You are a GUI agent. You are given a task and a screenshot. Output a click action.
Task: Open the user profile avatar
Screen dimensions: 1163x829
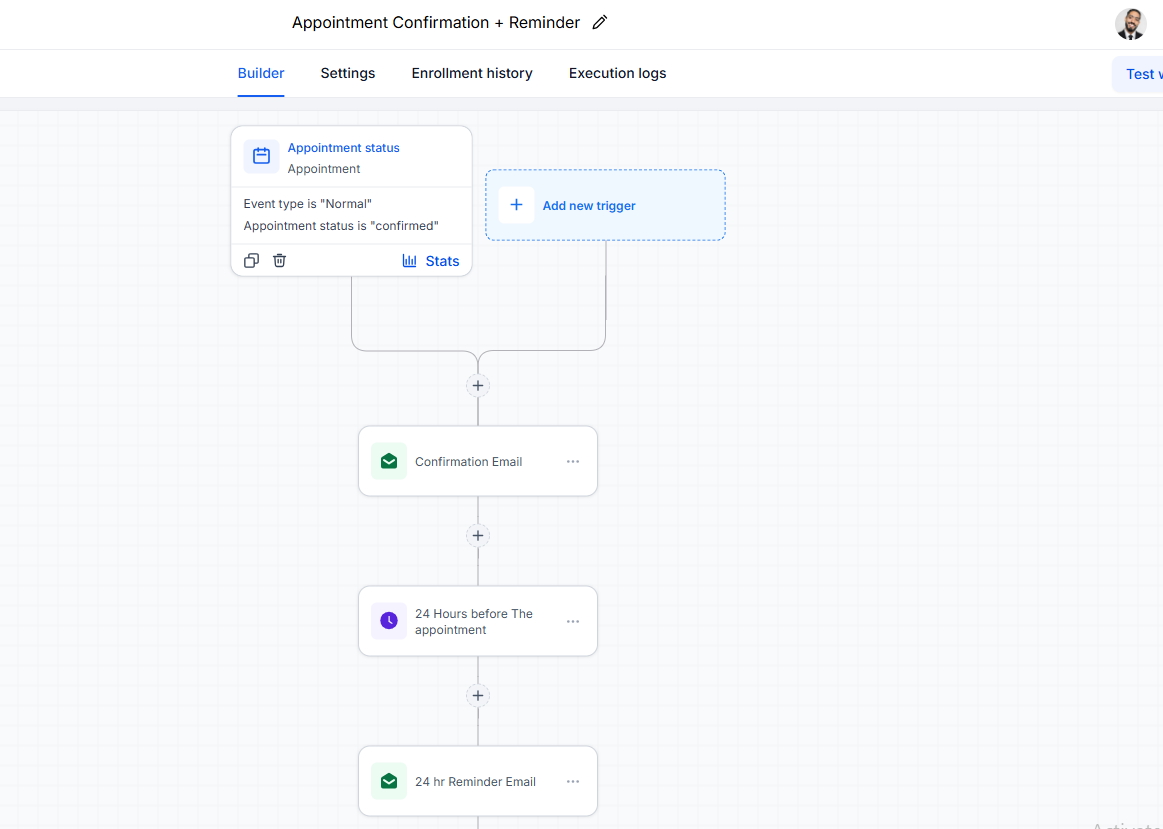[1130, 24]
